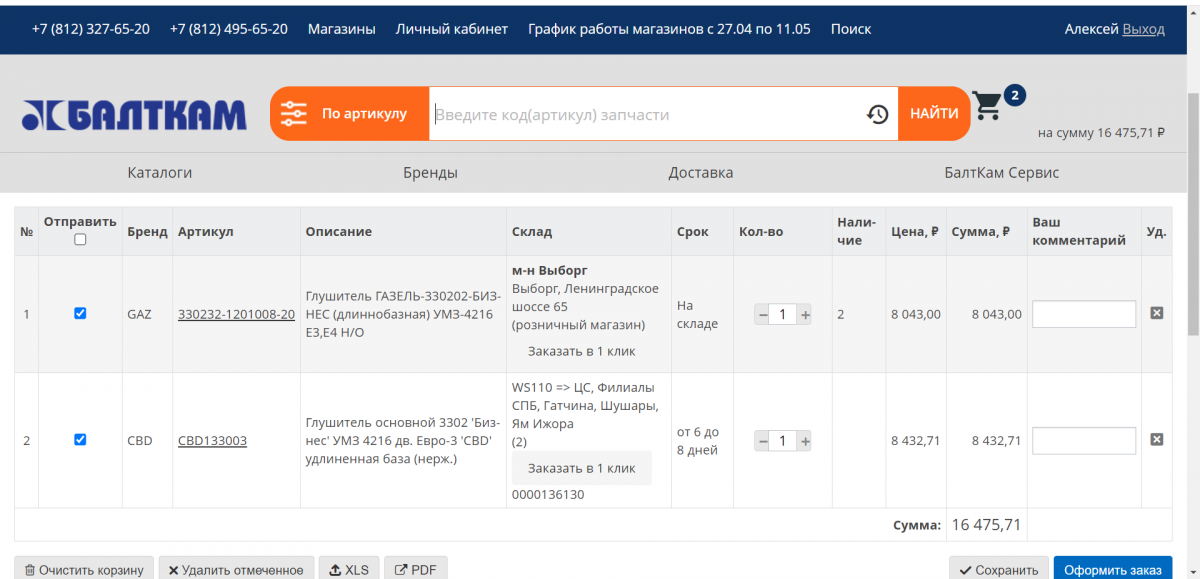This screenshot has width=1200, height=579.
Task: Open article link 330232-1201008-20
Action: coord(236,314)
